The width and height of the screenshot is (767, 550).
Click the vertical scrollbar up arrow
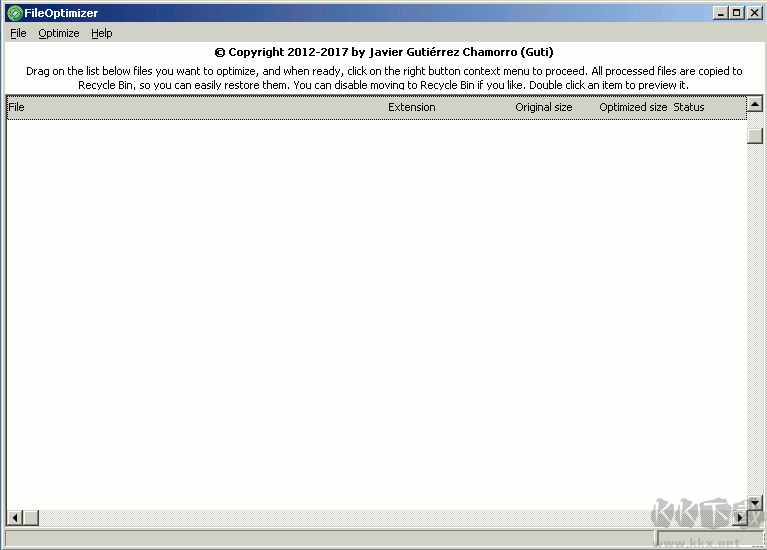(x=755, y=104)
